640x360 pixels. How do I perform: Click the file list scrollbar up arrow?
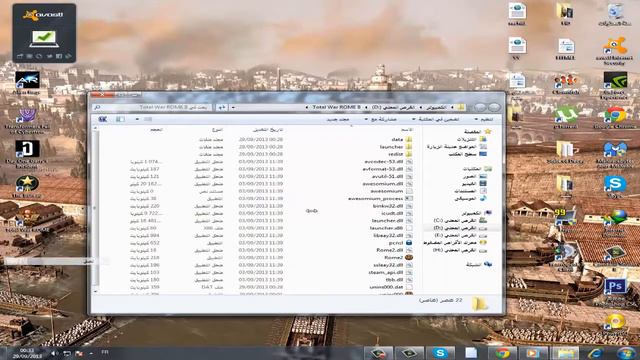pos(96,128)
